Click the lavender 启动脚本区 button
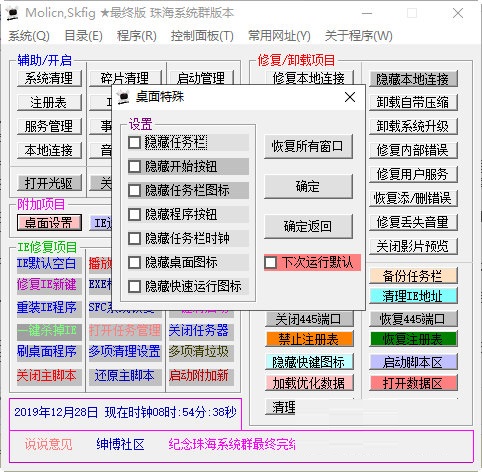The image size is (482, 472). click(413, 362)
